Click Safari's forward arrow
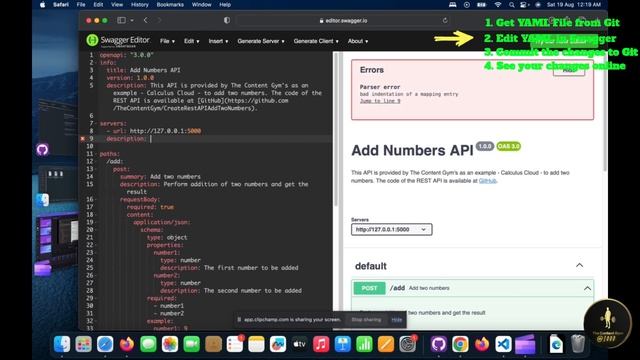 (159, 20)
